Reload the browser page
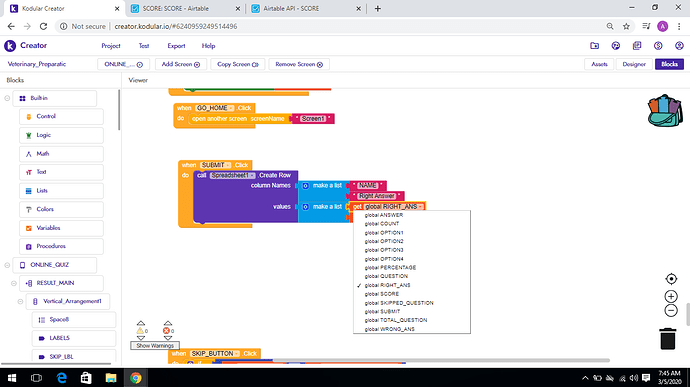The width and height of the screenshot is (690, 387). 43,26
